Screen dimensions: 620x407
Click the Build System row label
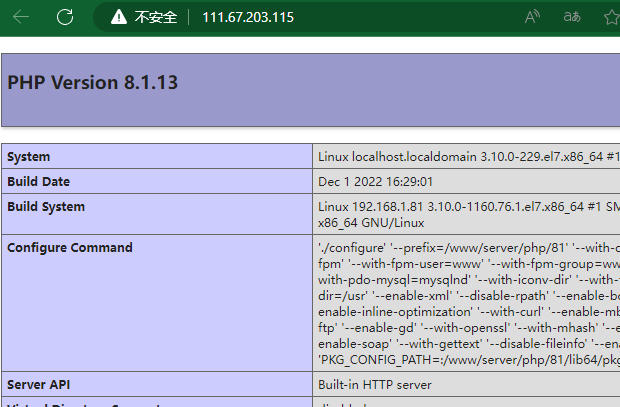coord(46,207)
